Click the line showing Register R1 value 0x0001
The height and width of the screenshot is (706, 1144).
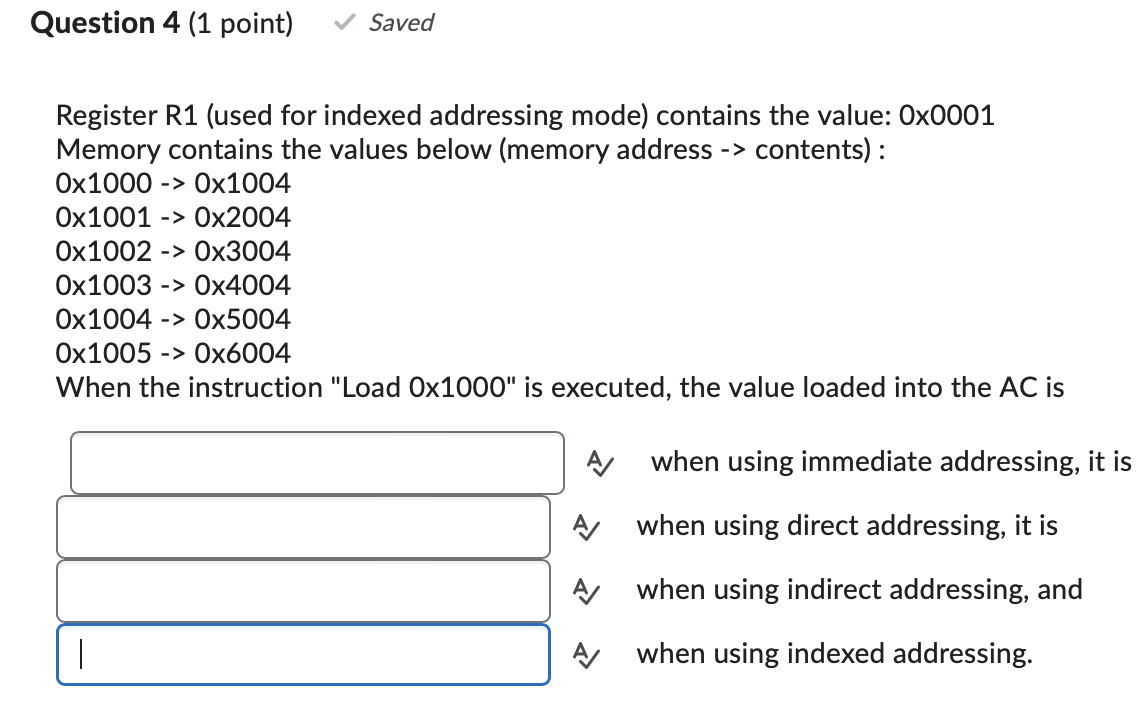coord(525,115)
